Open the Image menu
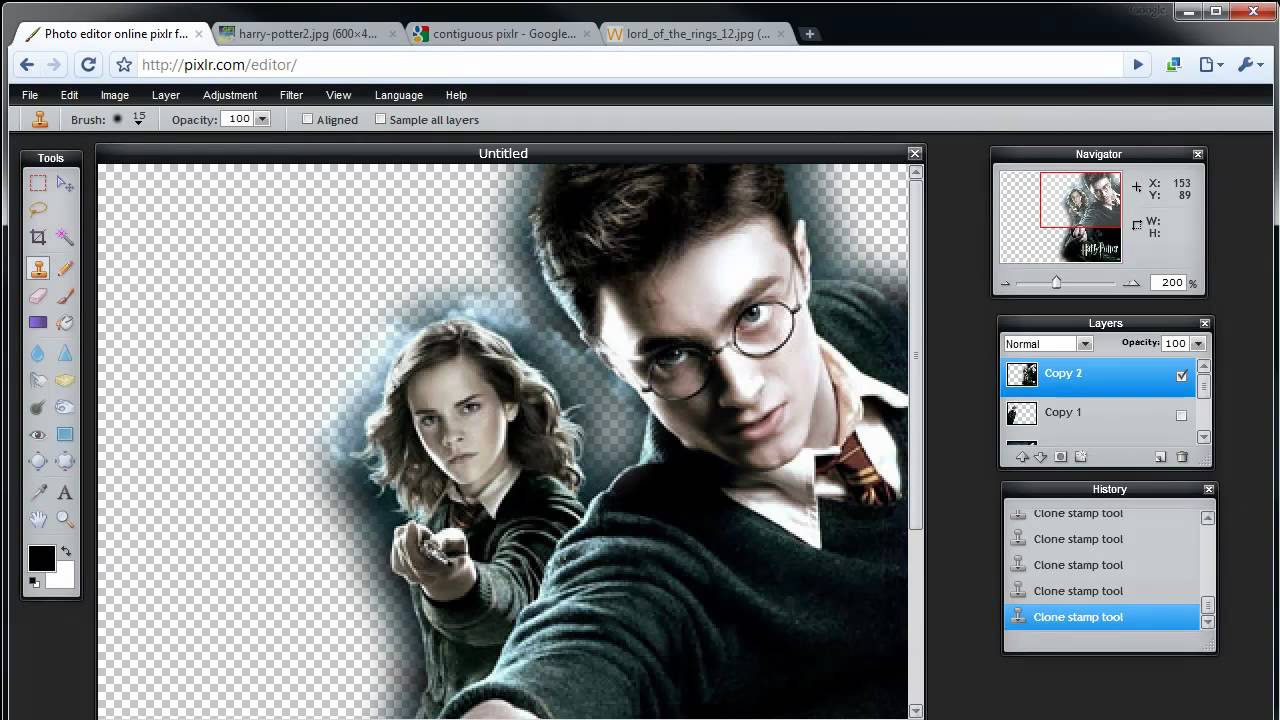The width and height of the screenshot is (1280, 720). click(115, 95)
